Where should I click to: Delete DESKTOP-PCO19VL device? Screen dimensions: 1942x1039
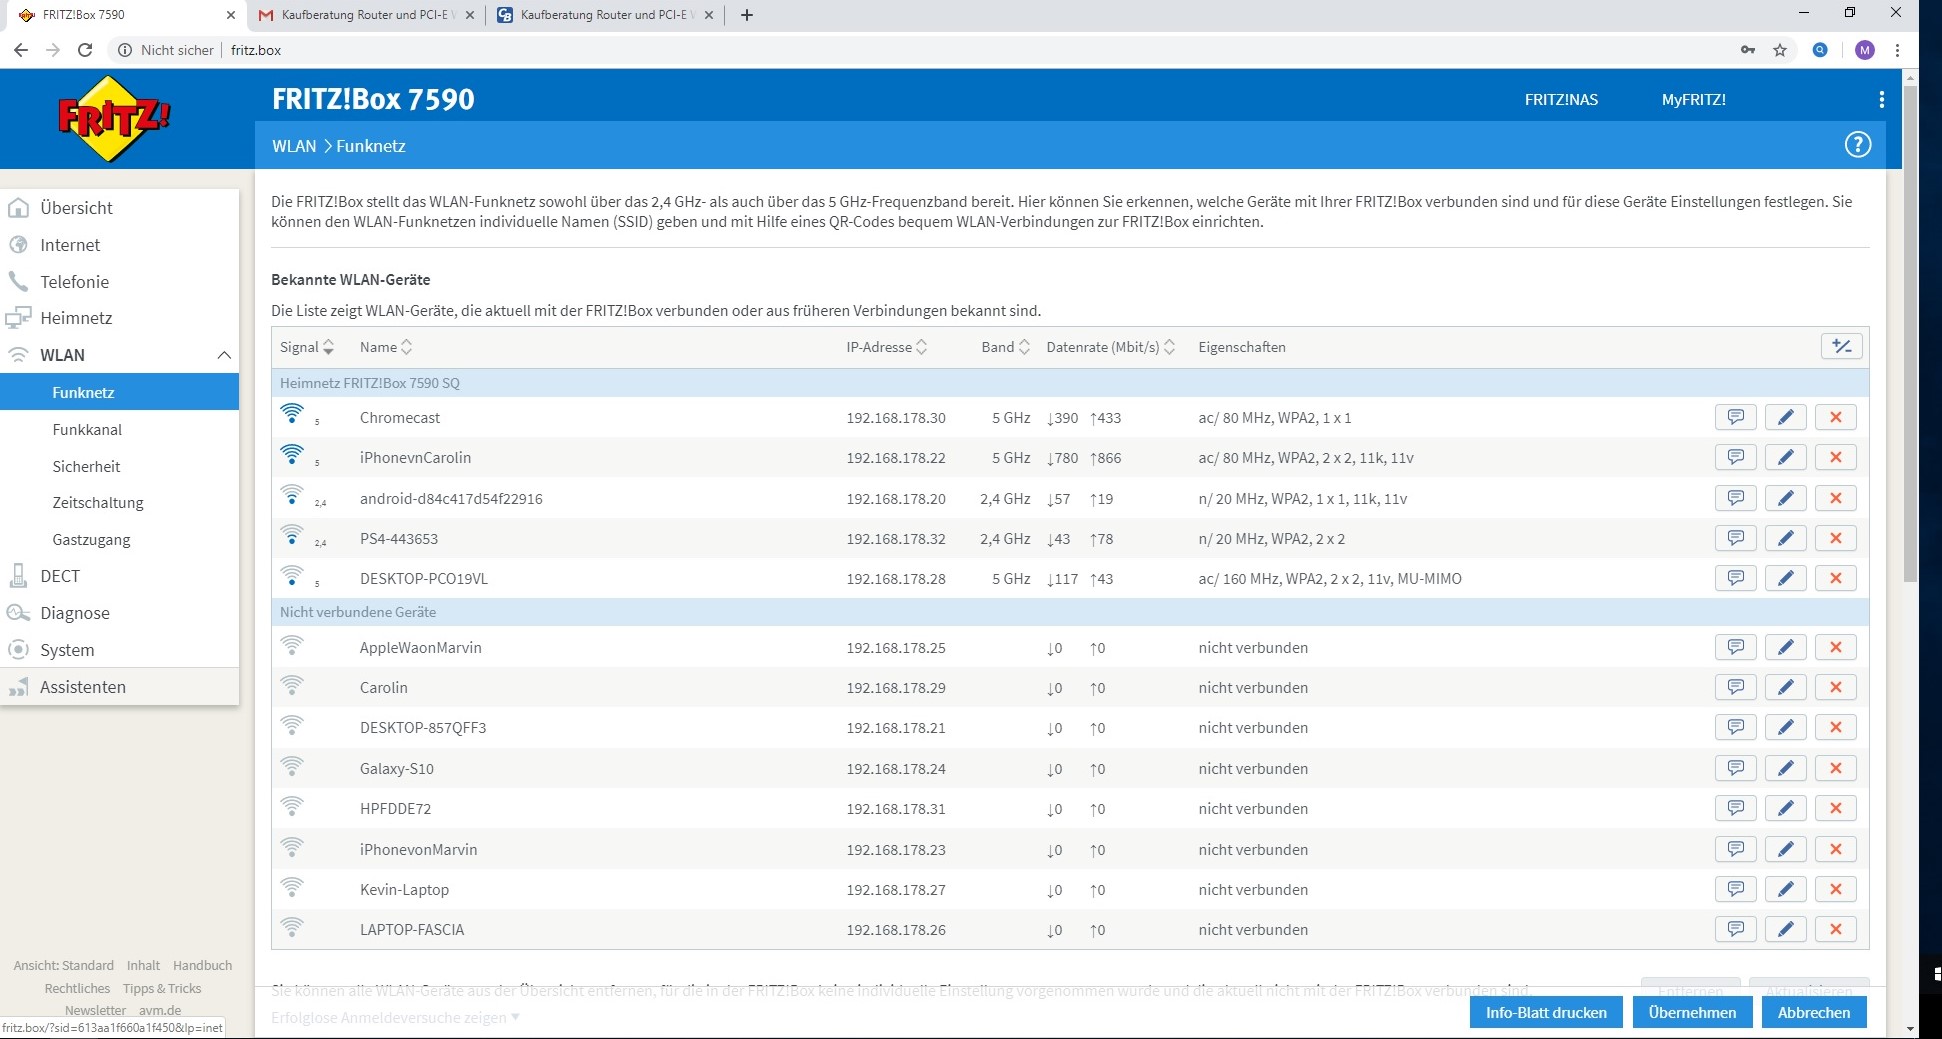click(x=1835, y=579)
